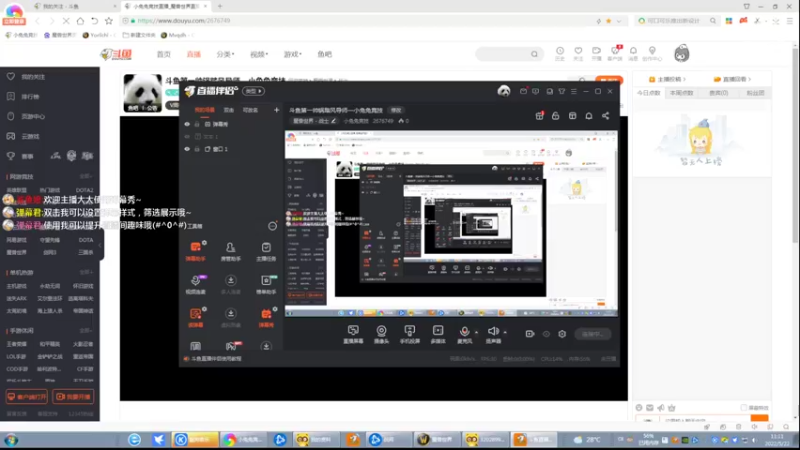Open Windows Start button
This screenshot has width=800, height=450.
click(x=11, y=439)
